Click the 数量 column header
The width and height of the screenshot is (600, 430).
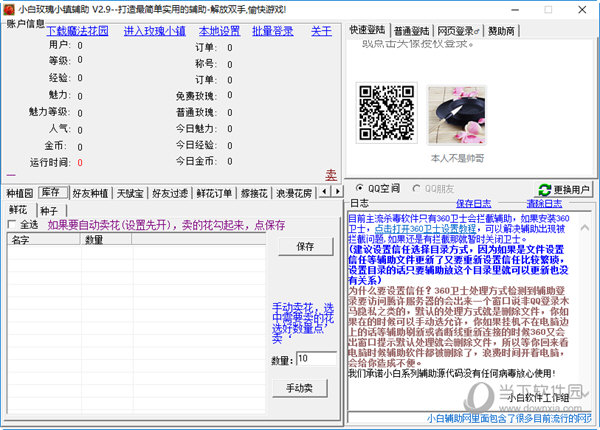click(106, 239)
